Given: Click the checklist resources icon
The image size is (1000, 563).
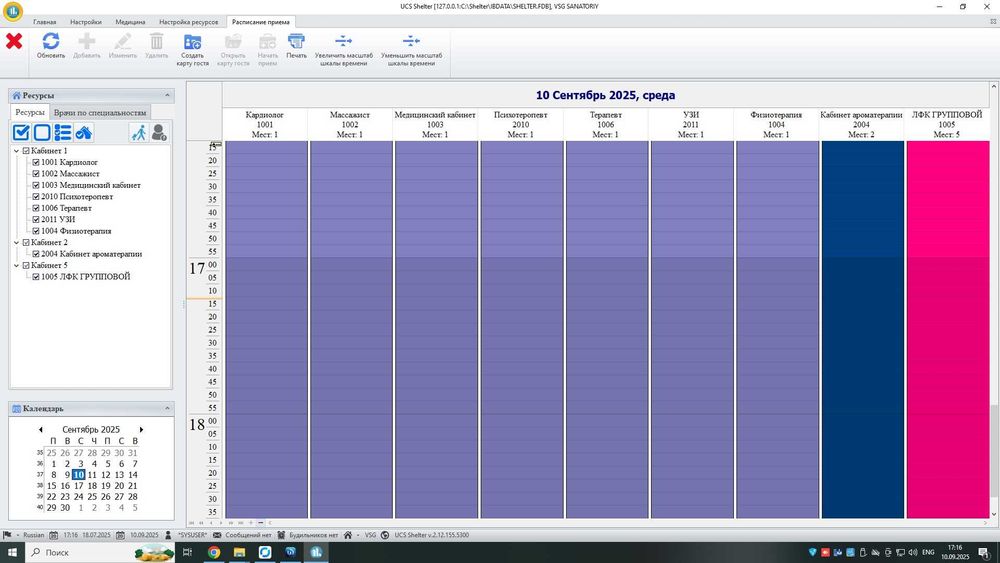Looking at the screenshot, I should click(x=62, y=133).
